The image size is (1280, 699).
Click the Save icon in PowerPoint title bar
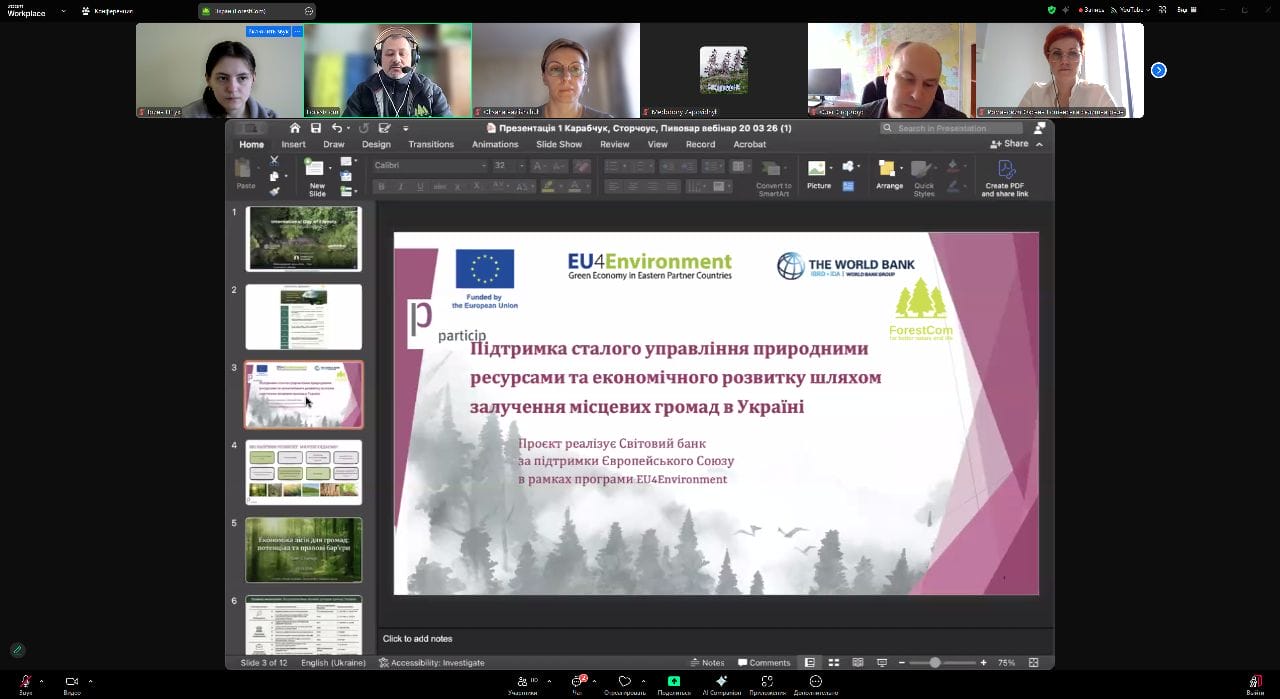click(x=316, y=128)
